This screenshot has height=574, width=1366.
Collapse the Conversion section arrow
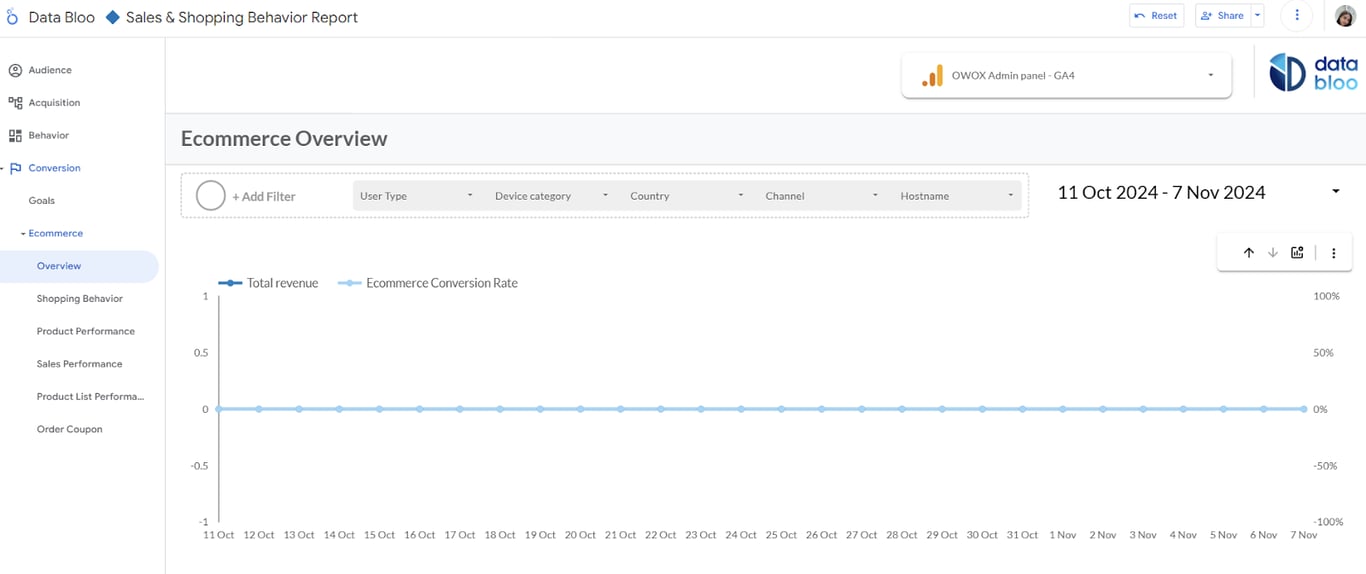pyautogui.click(x=3, y=168)
